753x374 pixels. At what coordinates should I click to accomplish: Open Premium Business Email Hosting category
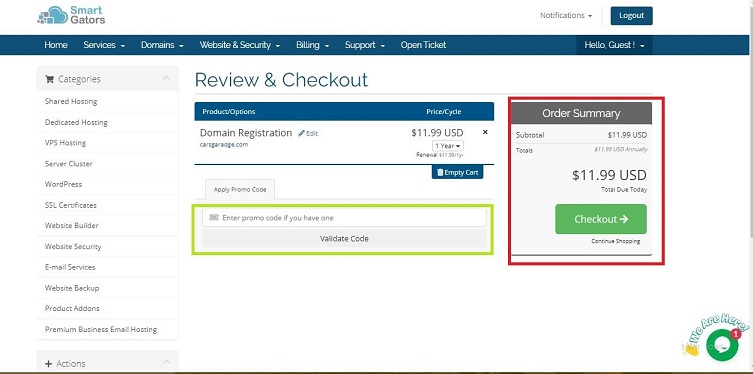pos(101,329)
